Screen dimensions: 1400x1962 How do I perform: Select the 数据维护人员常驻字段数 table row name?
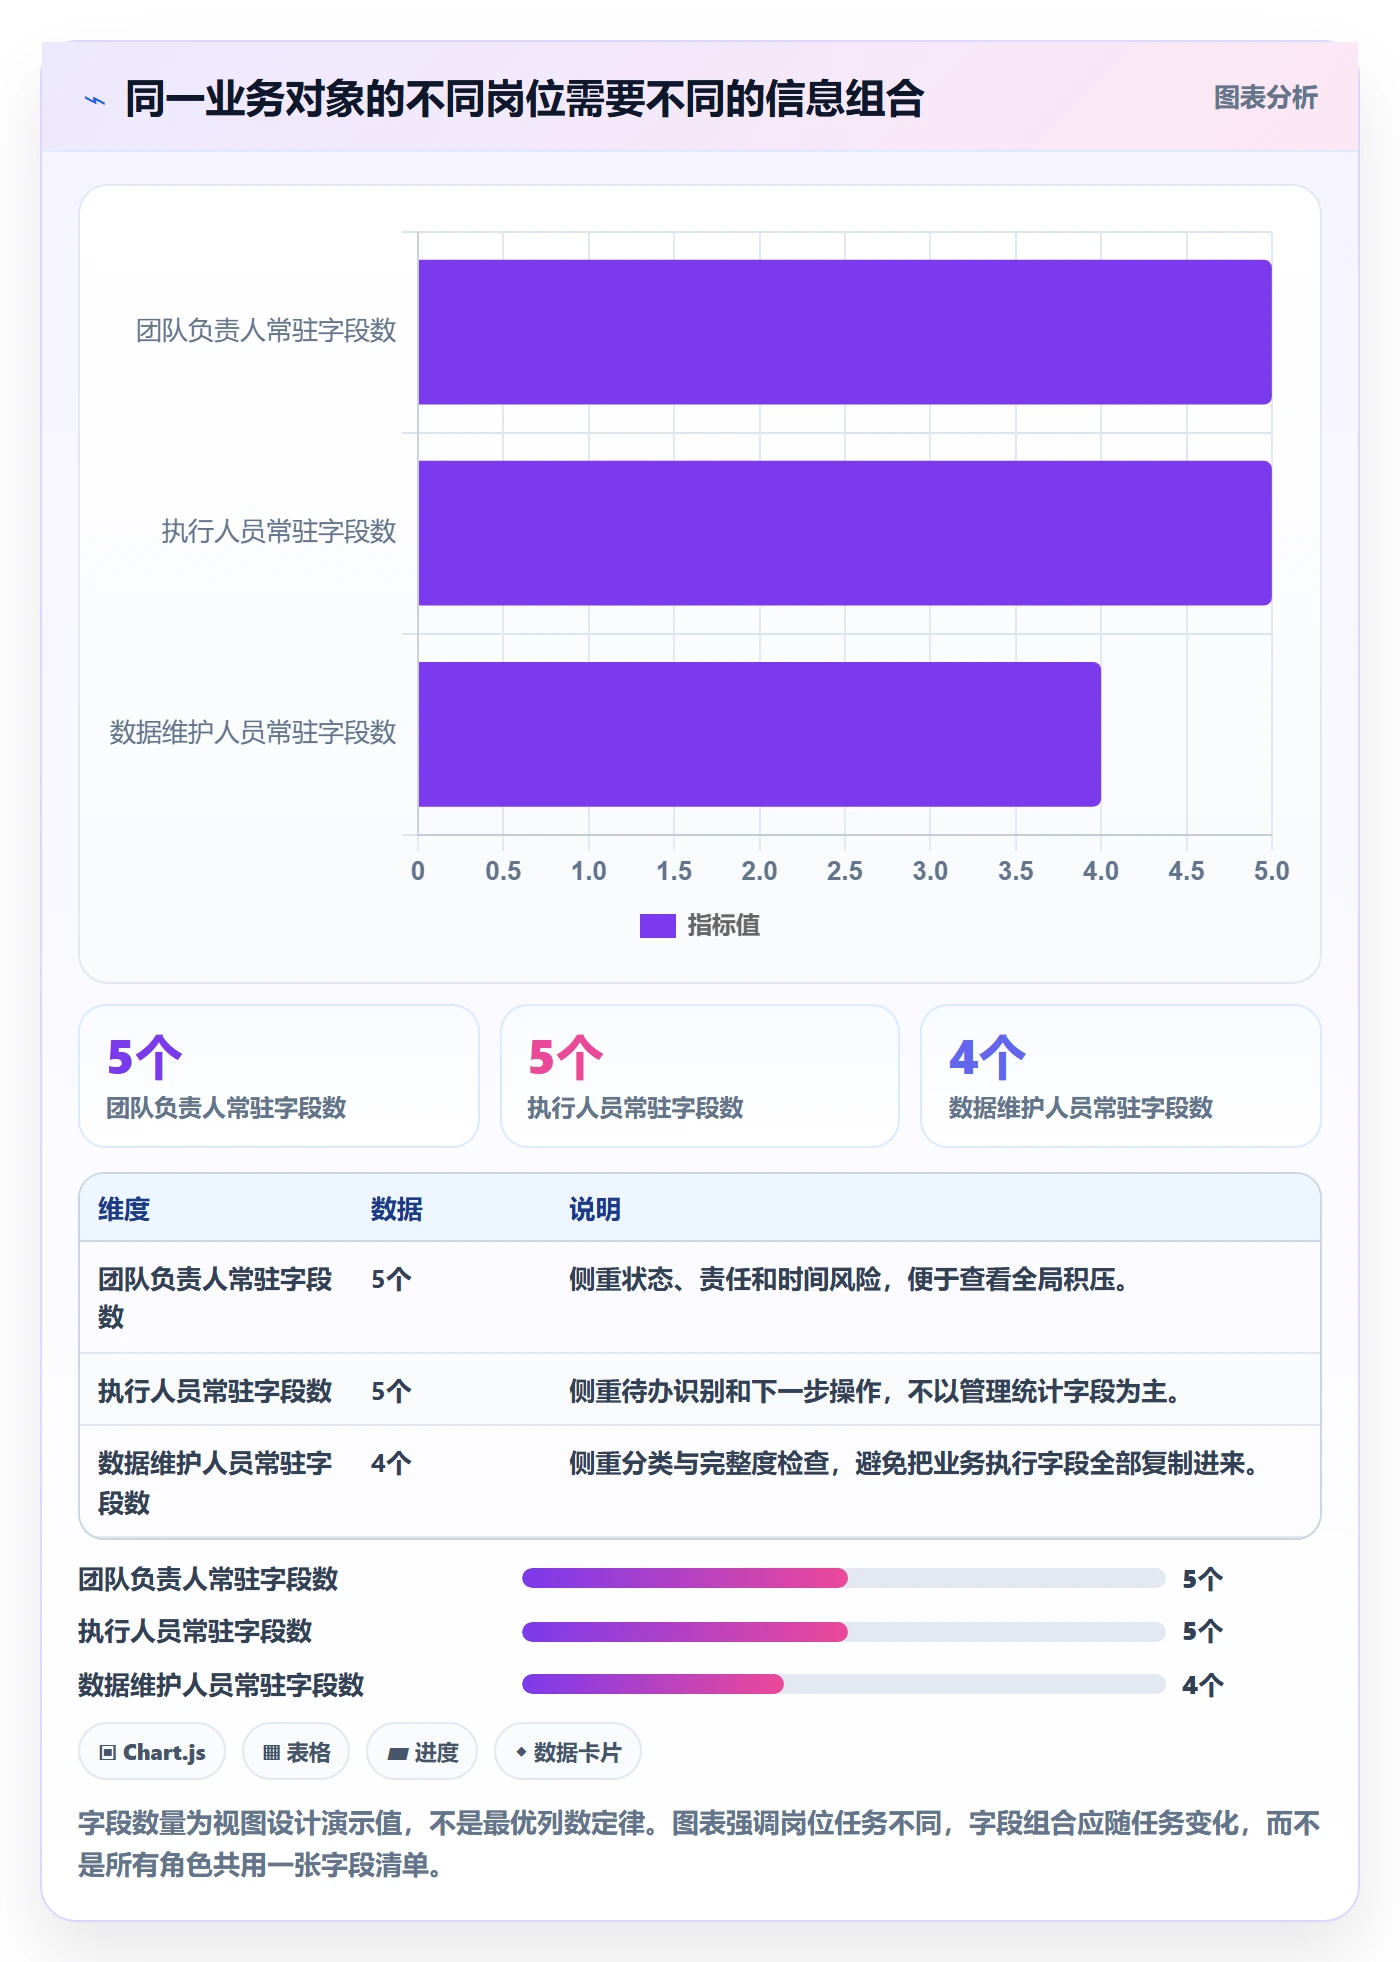(215, 1483)
